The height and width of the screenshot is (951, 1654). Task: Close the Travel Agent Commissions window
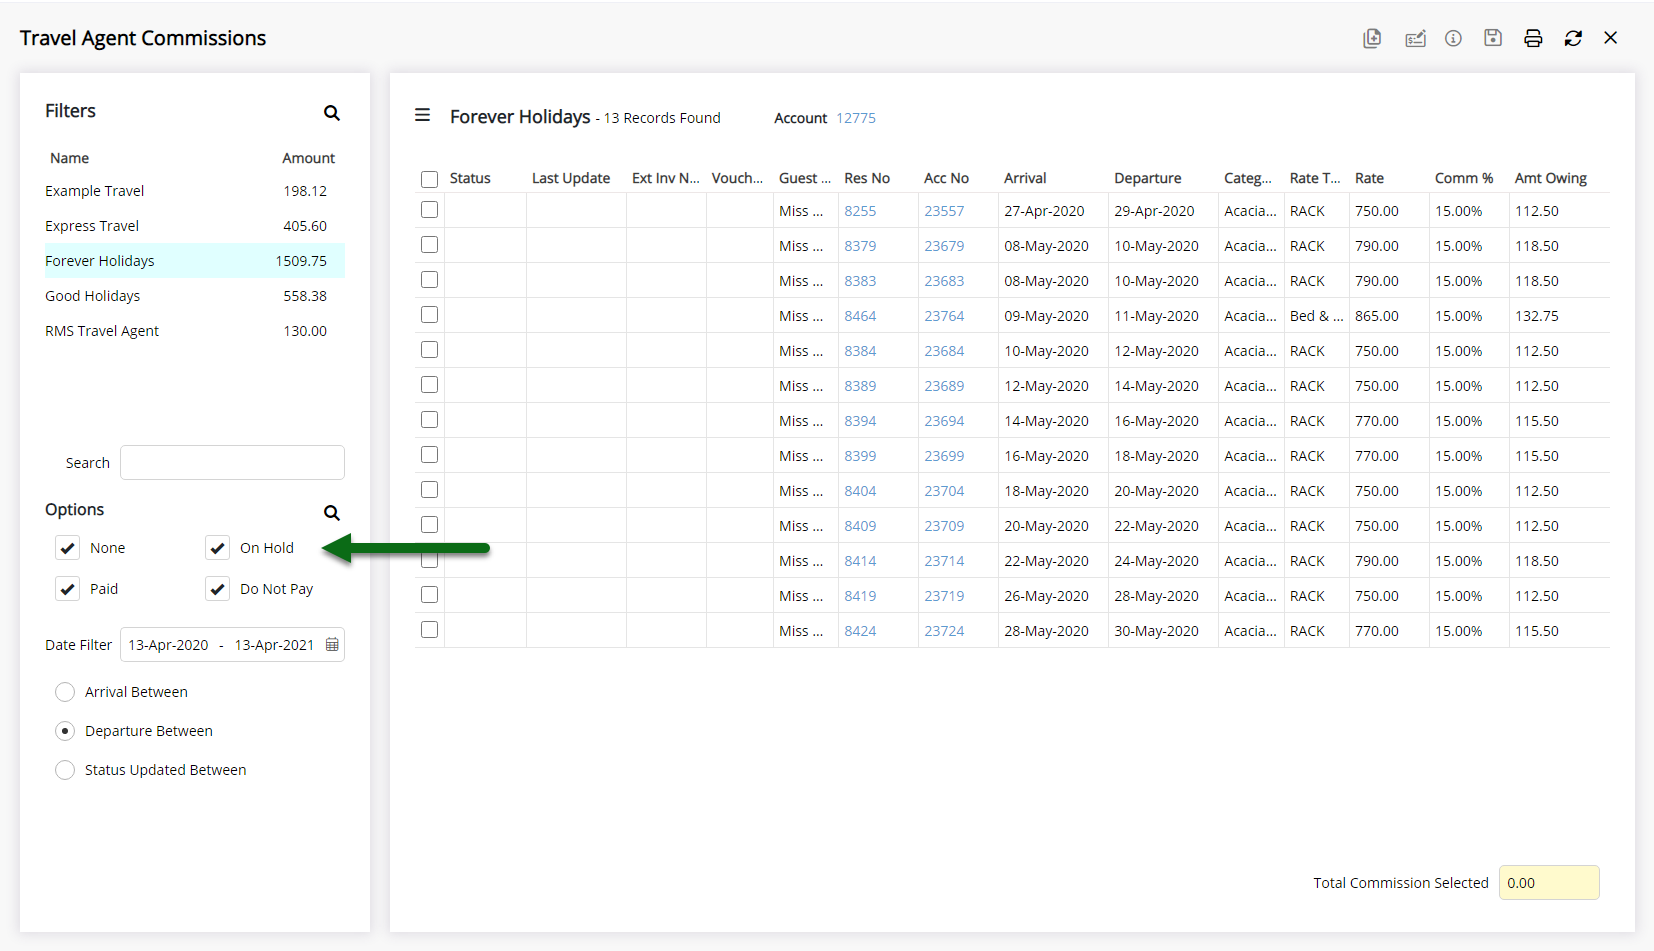(x=1610, y=38)
